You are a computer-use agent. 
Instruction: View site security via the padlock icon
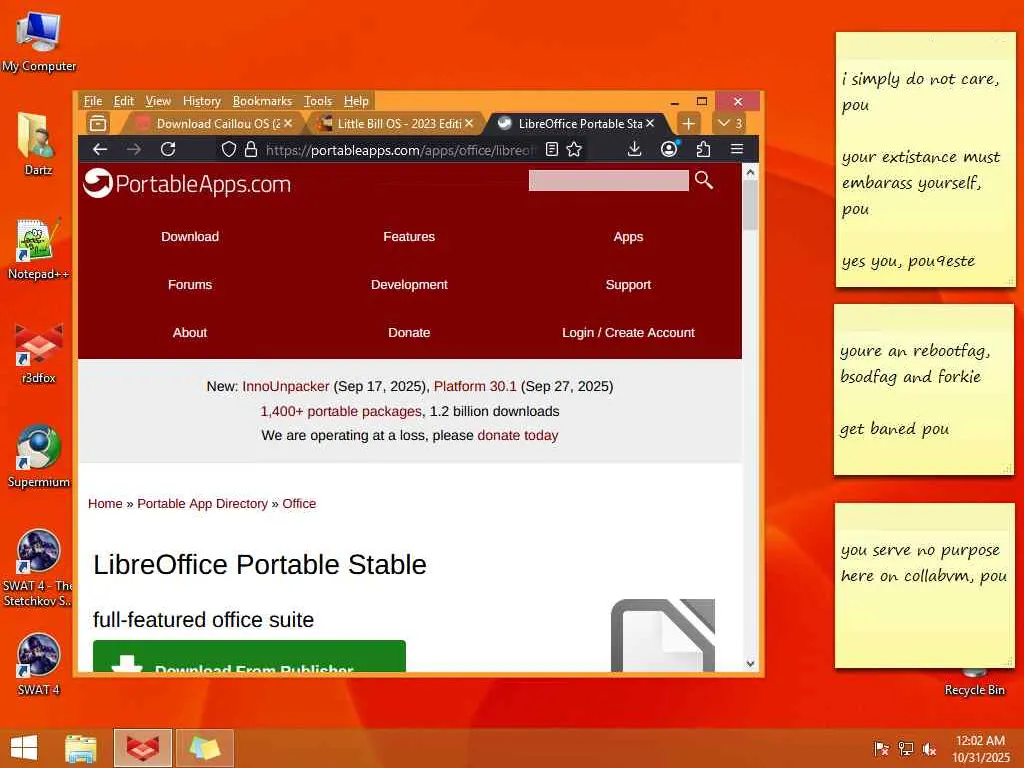(250, 150)
